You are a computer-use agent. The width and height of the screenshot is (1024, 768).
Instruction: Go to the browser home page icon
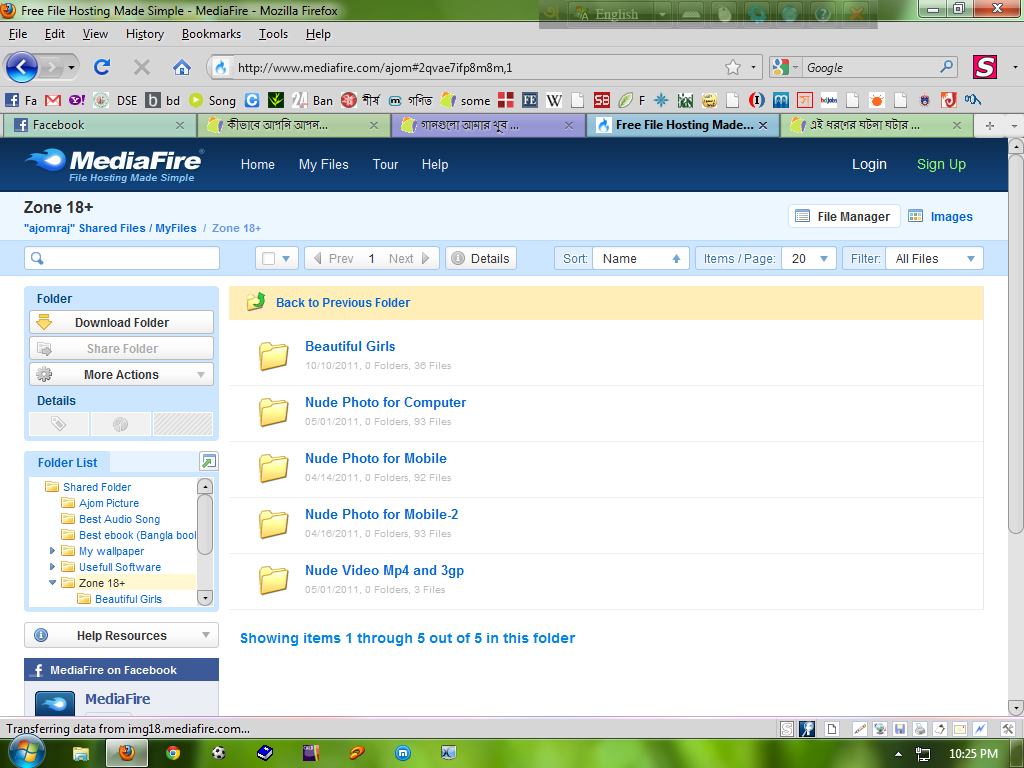tap(182, 67)
